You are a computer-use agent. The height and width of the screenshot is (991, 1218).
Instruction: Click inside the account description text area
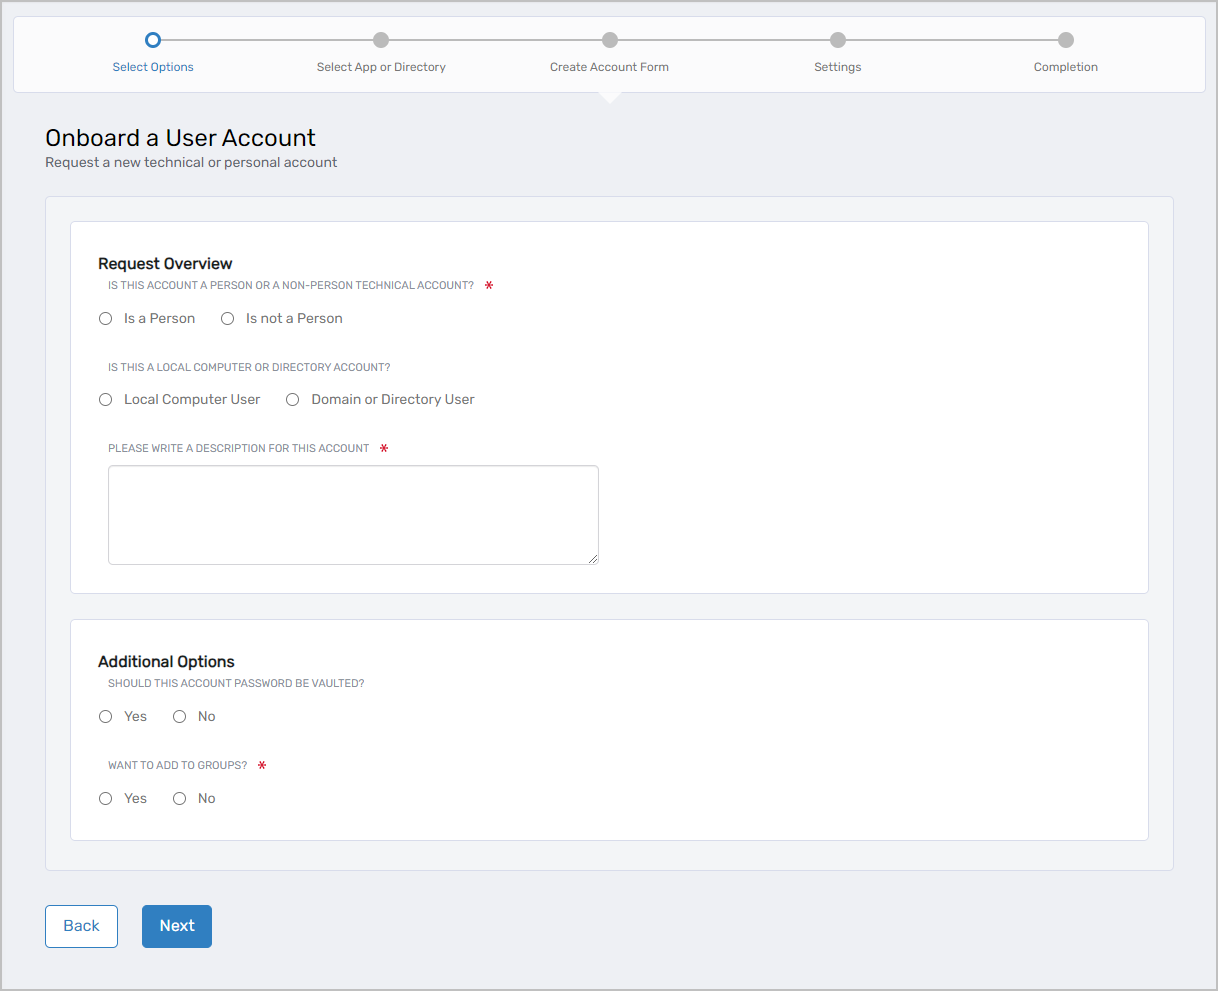(x=352, y=513)
